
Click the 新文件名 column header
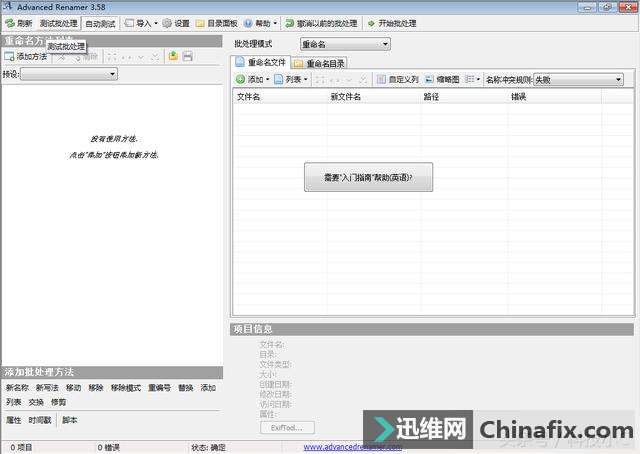345,97
